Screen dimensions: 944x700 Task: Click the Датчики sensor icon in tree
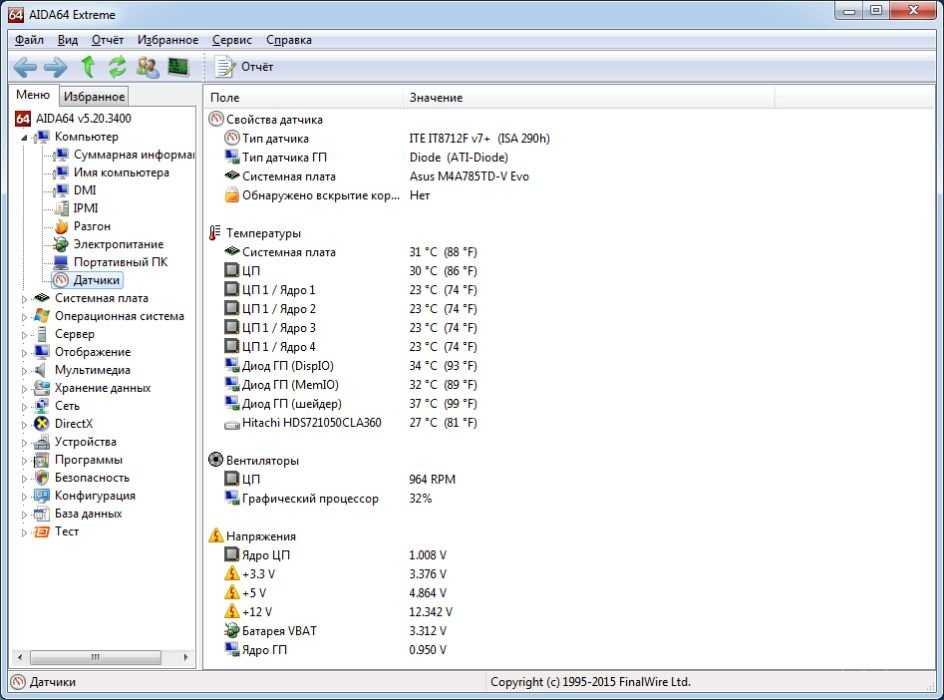tap(61, 280)
